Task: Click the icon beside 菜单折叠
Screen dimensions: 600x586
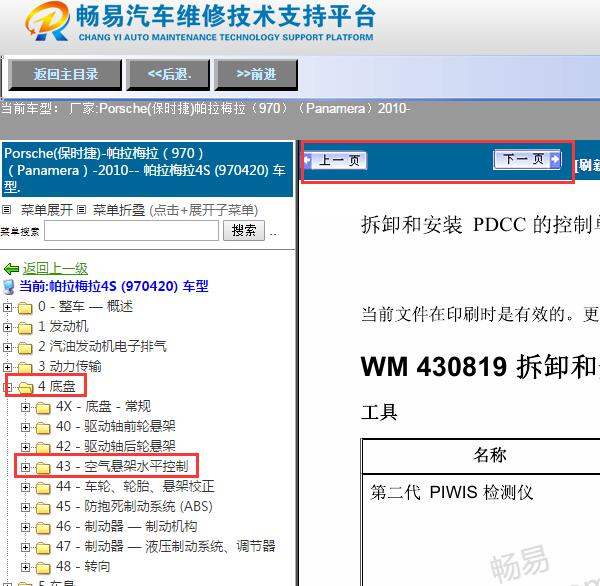Action: (x=81, y=209)
